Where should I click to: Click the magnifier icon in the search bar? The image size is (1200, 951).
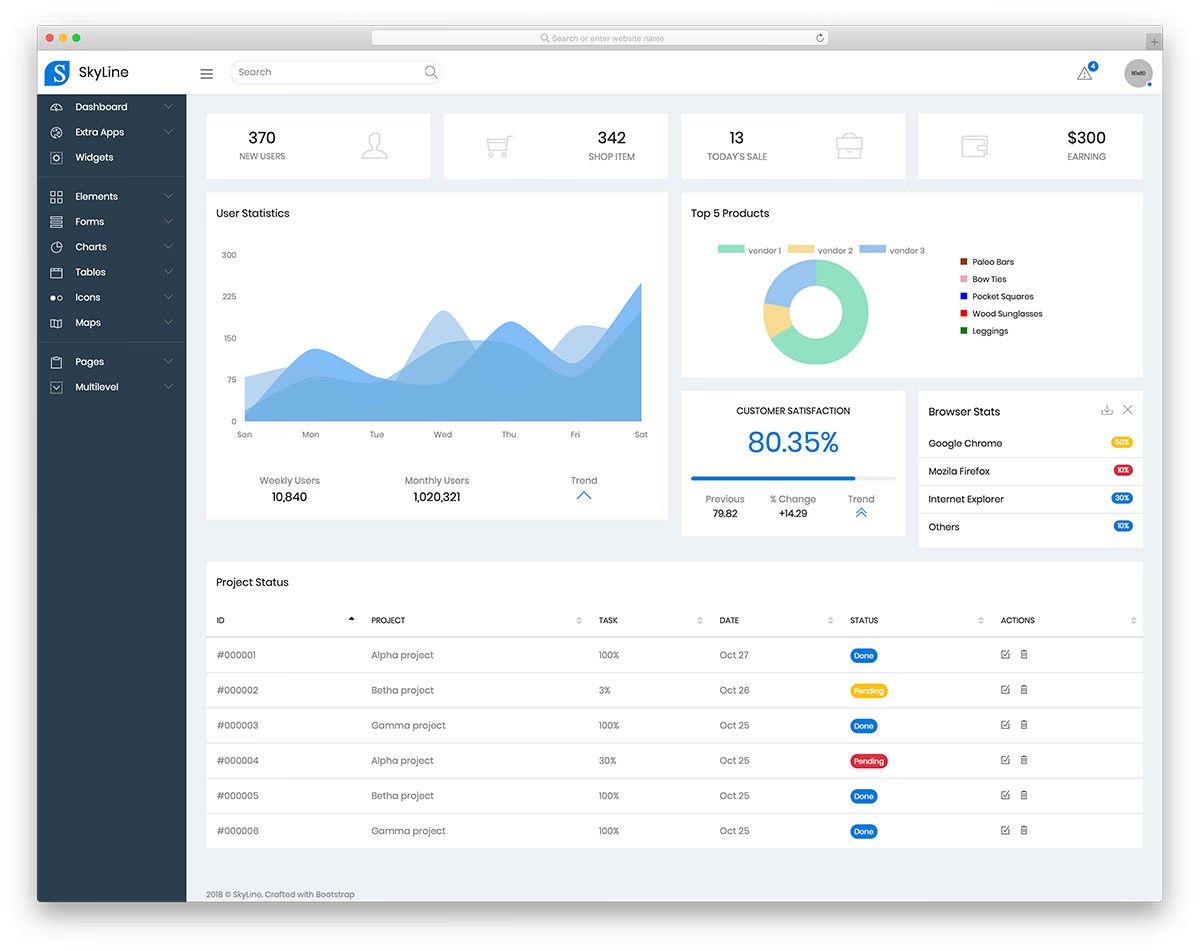[431, 72]
